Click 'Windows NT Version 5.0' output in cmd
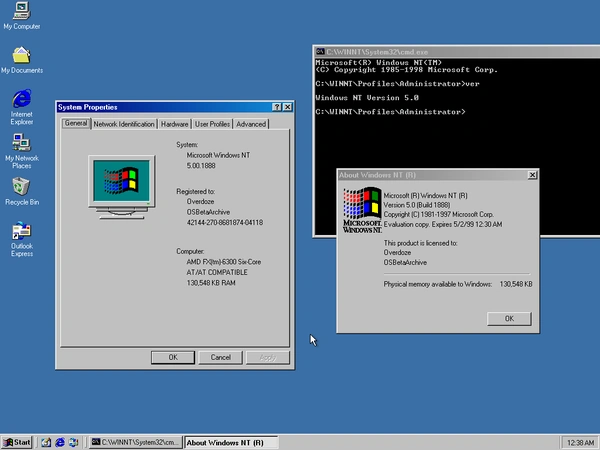This screenshot has height=450, width=600. (x=367, y=98)
